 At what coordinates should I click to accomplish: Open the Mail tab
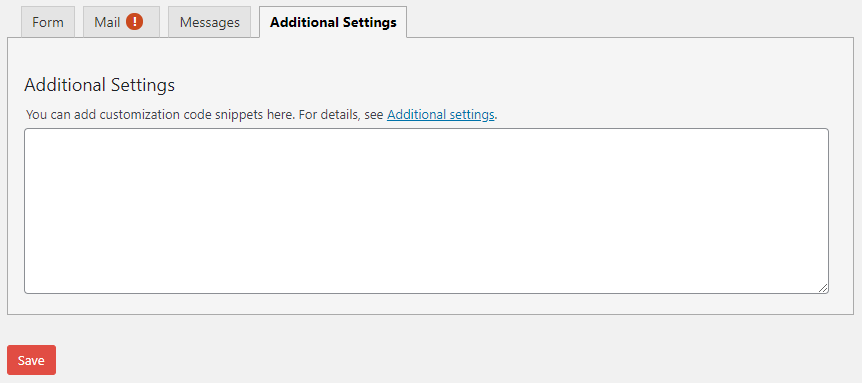pyautogui.click(x=121, y=23)
